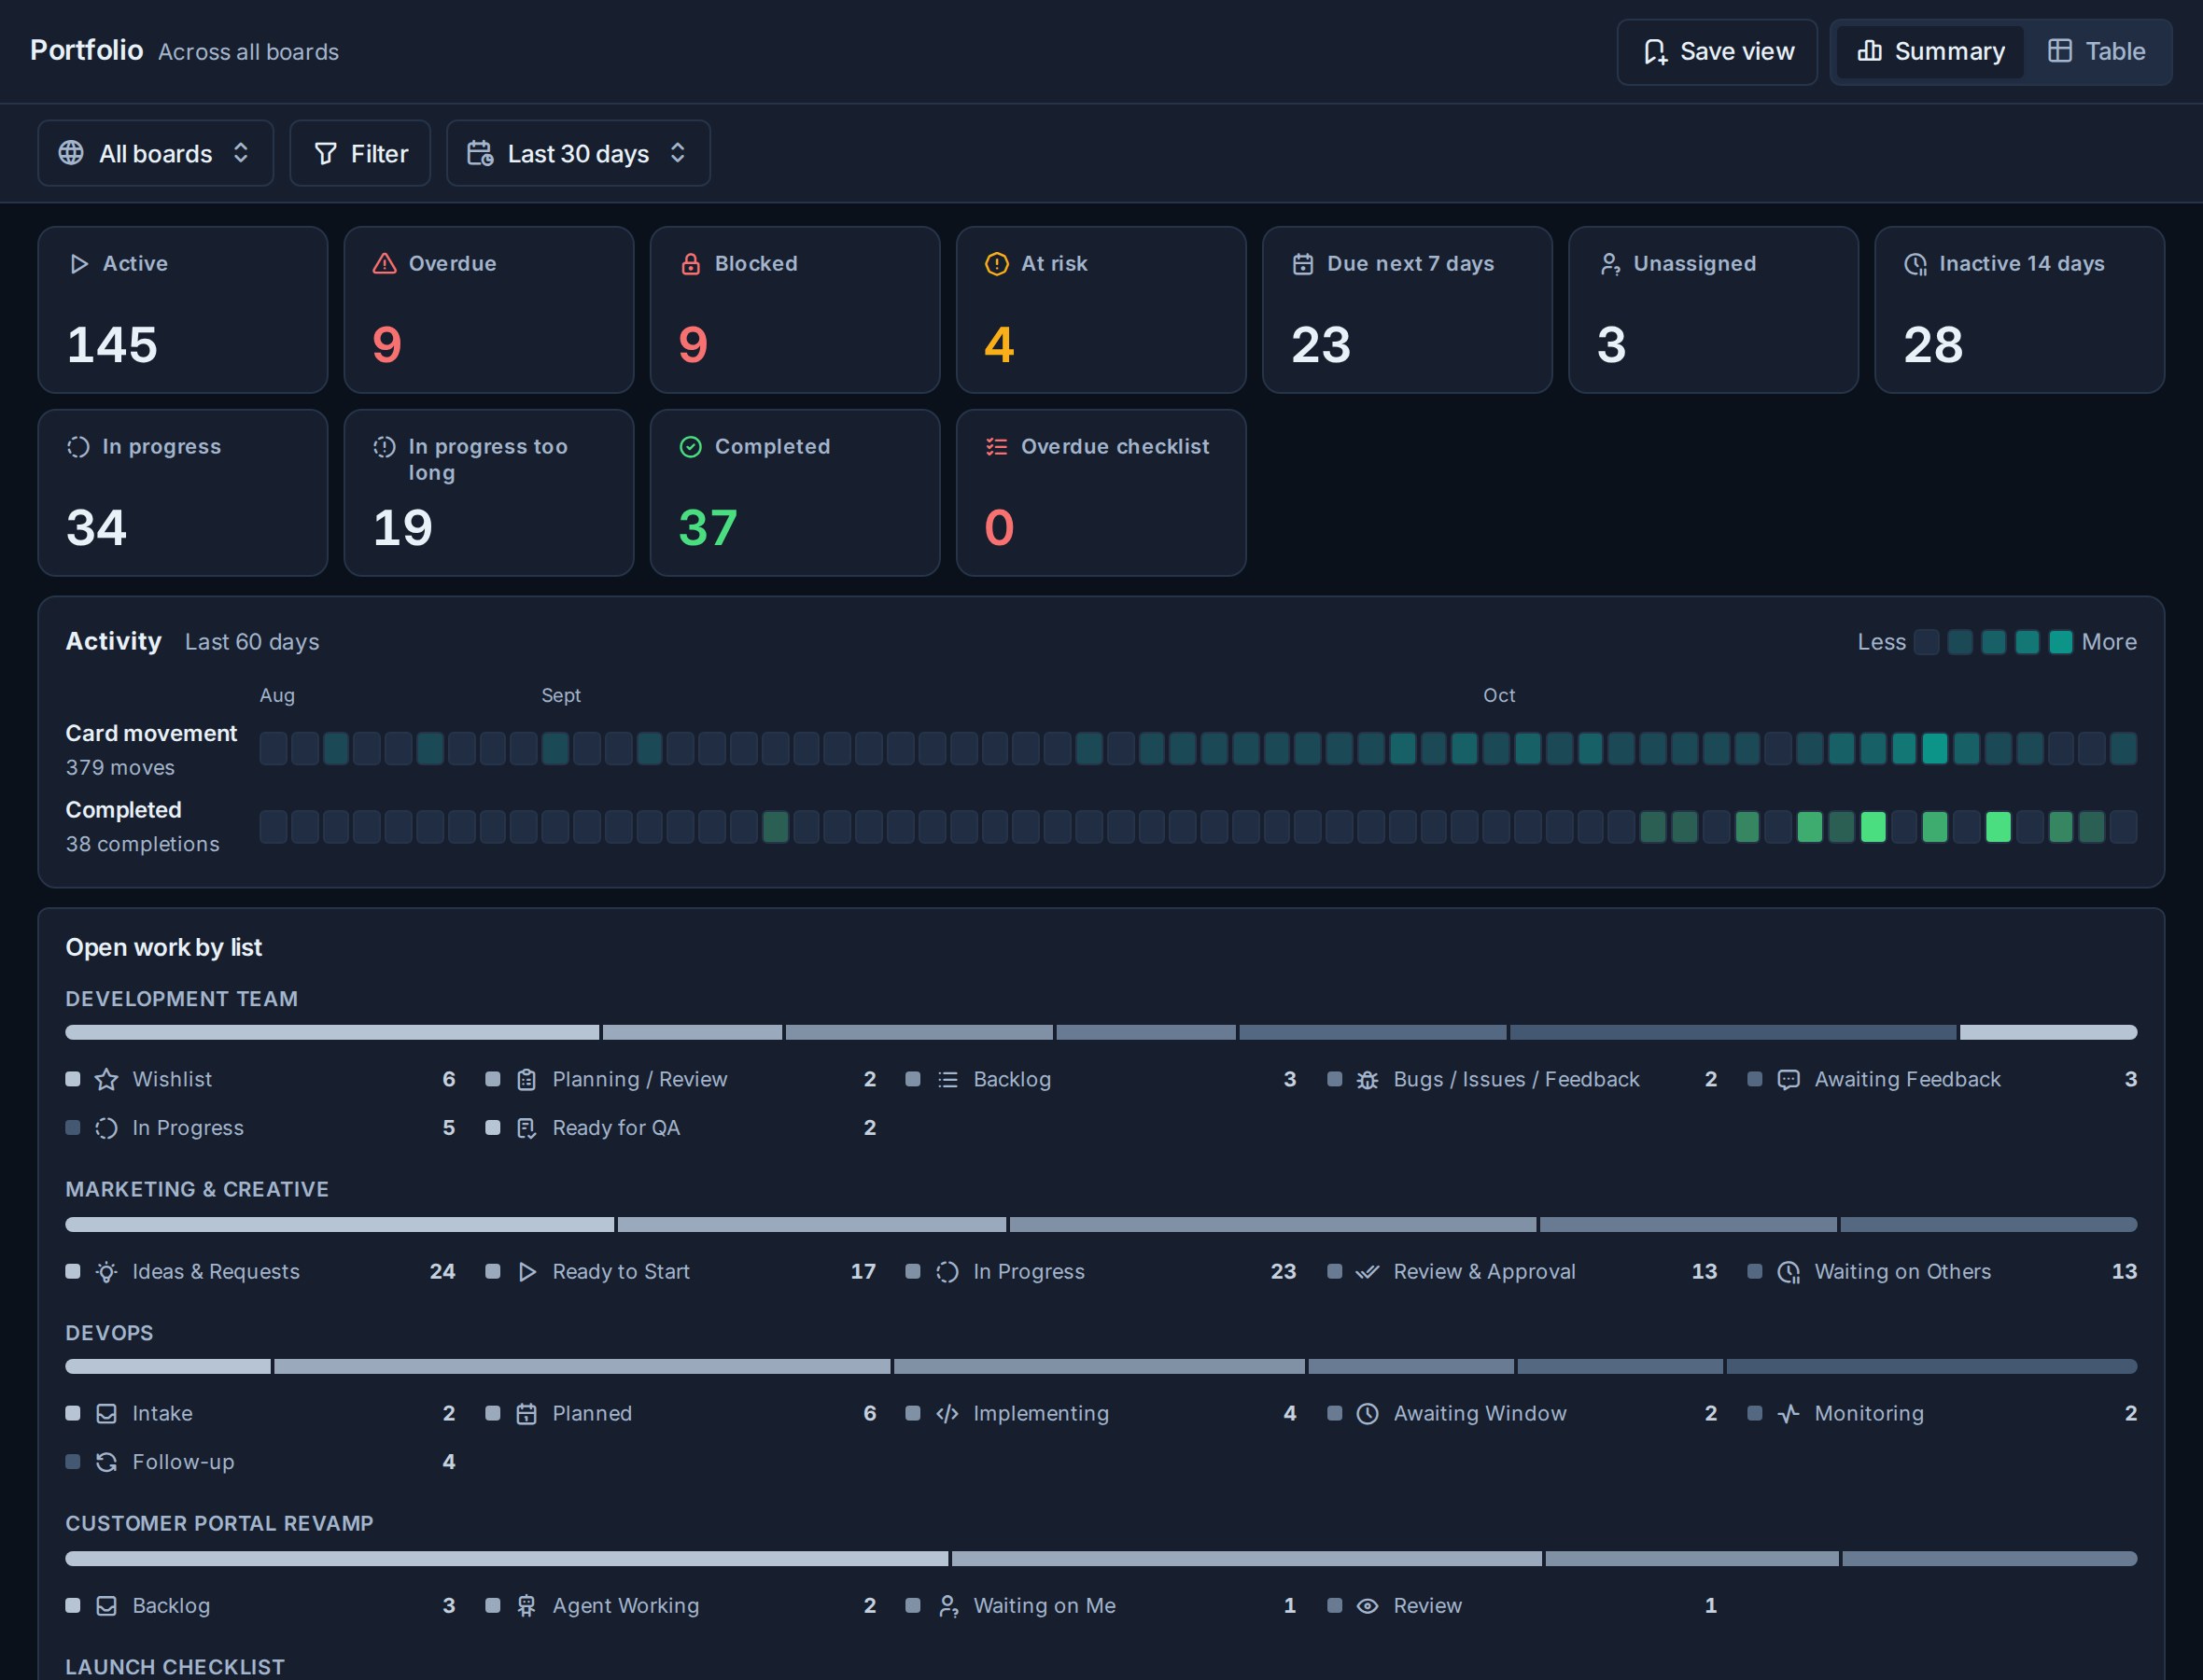Switch to the Summary view

tap(1930, 51)
